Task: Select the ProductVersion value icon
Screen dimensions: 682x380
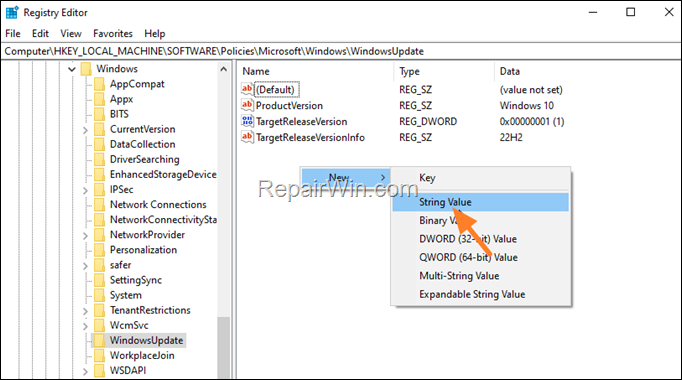Action: coord(247,105)
